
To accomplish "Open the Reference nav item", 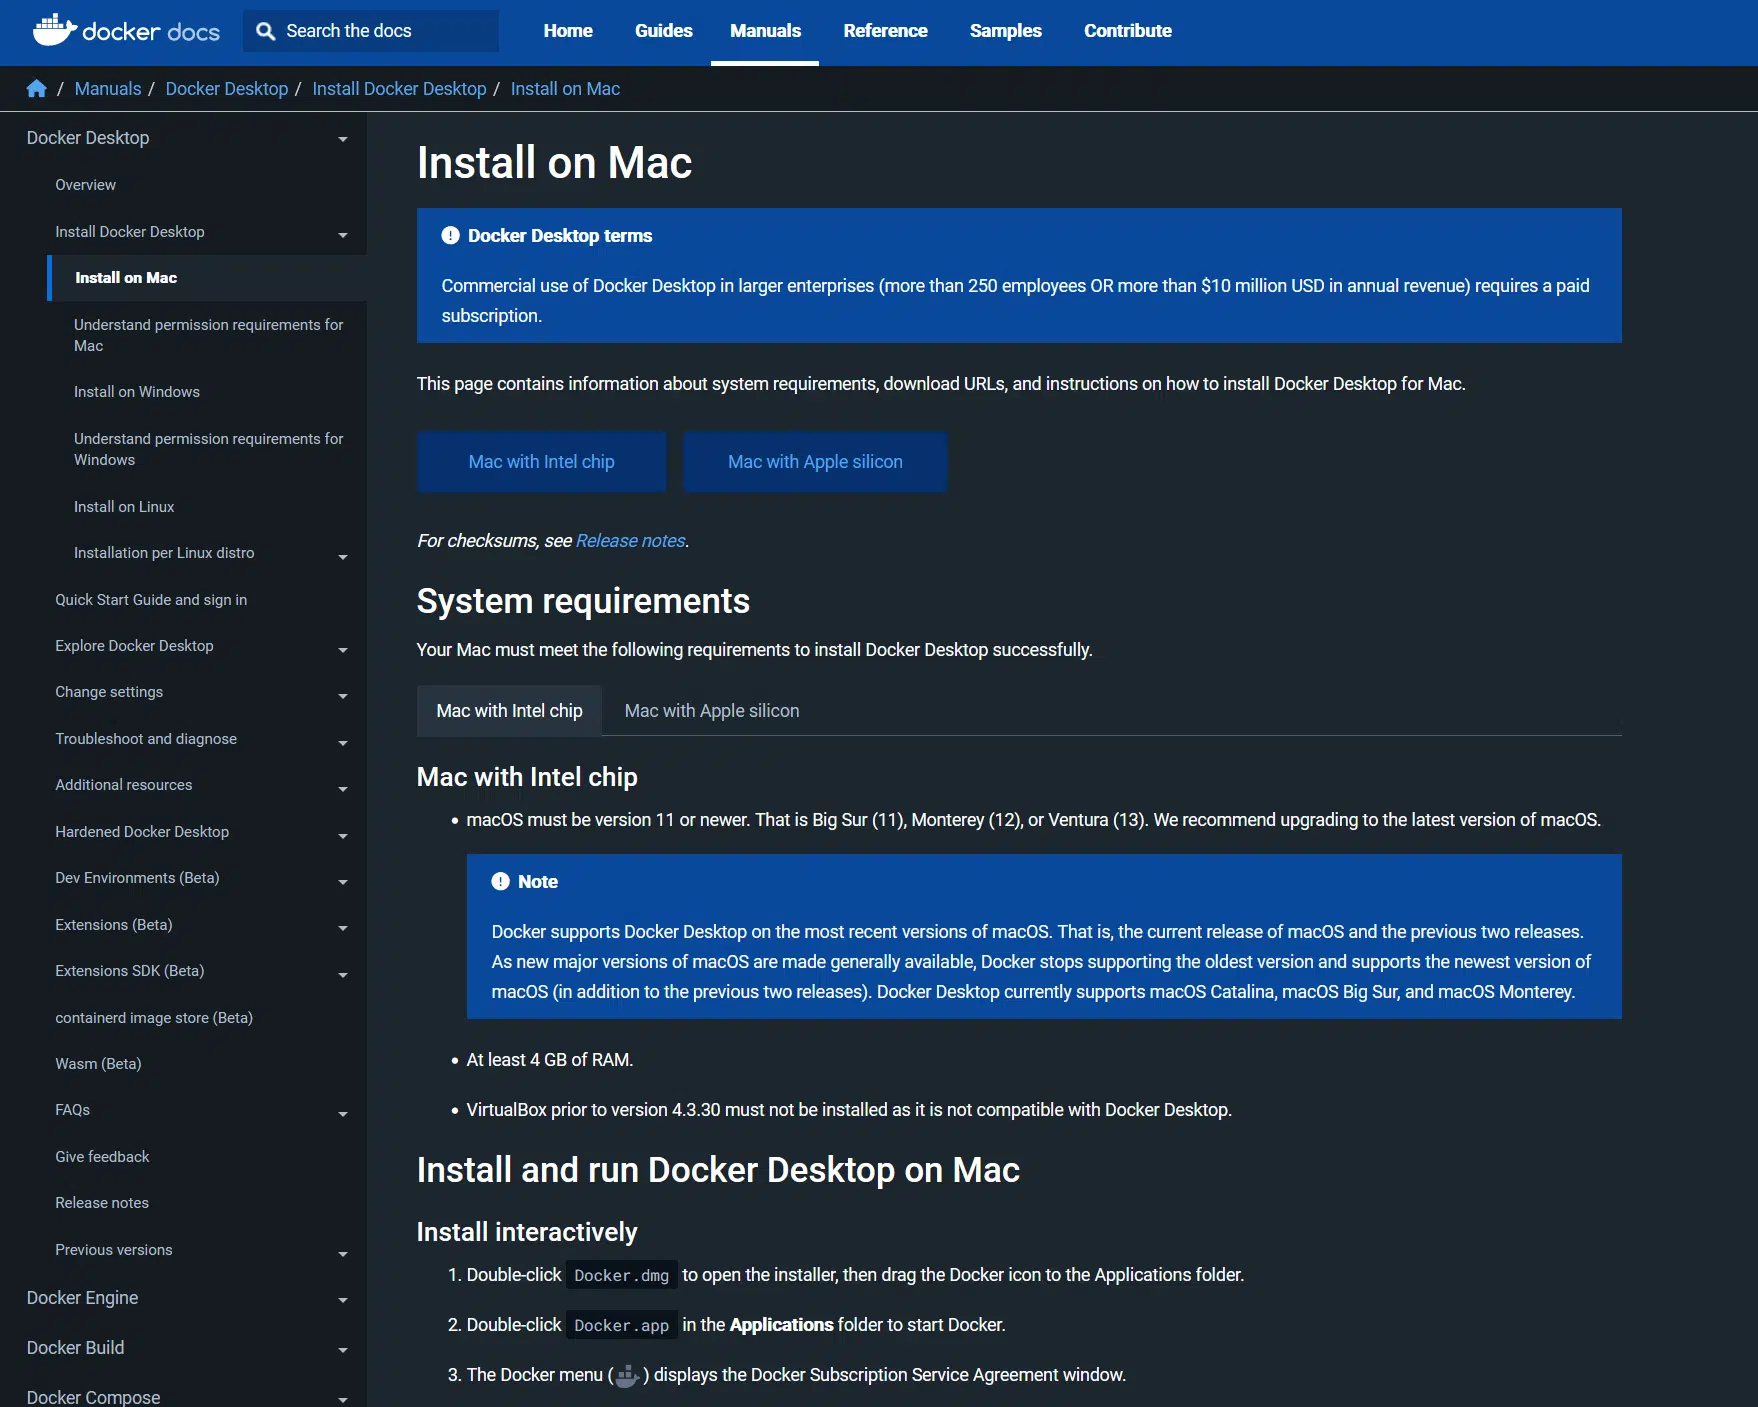I will 885,31.
